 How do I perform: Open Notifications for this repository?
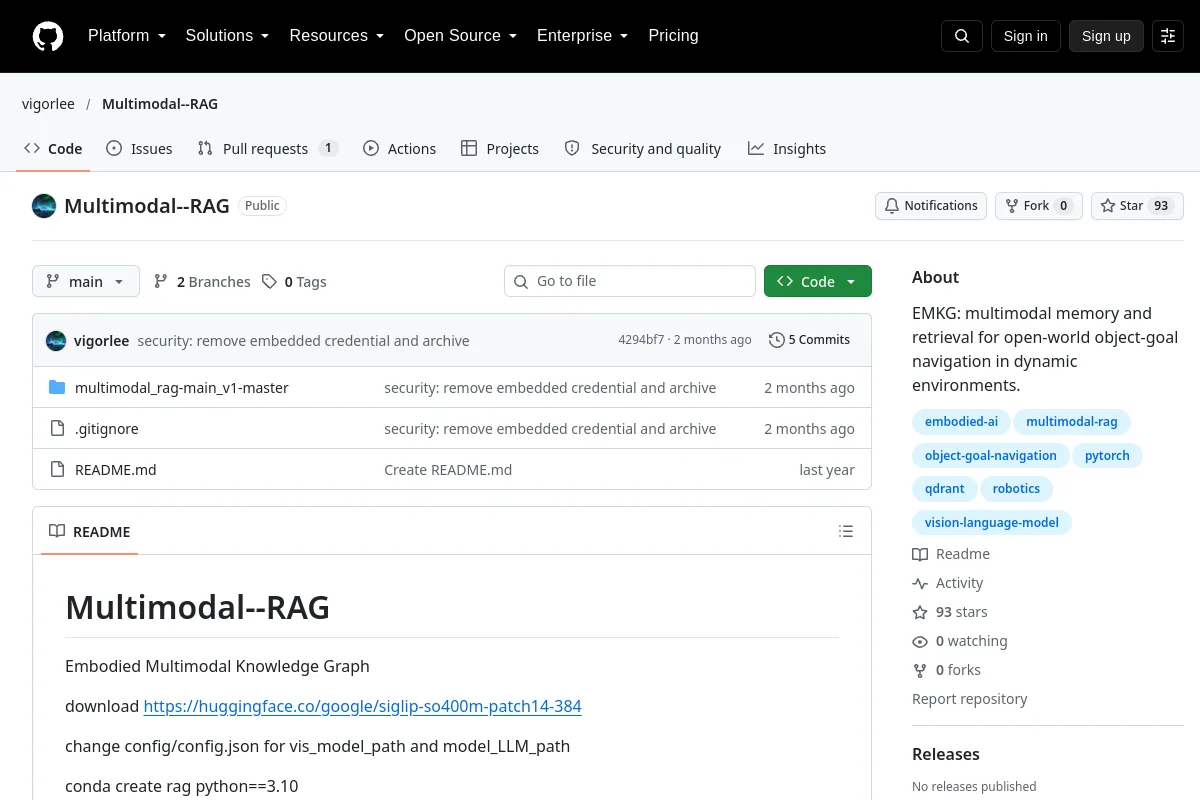pyautogui.click(x=931, y=206)
